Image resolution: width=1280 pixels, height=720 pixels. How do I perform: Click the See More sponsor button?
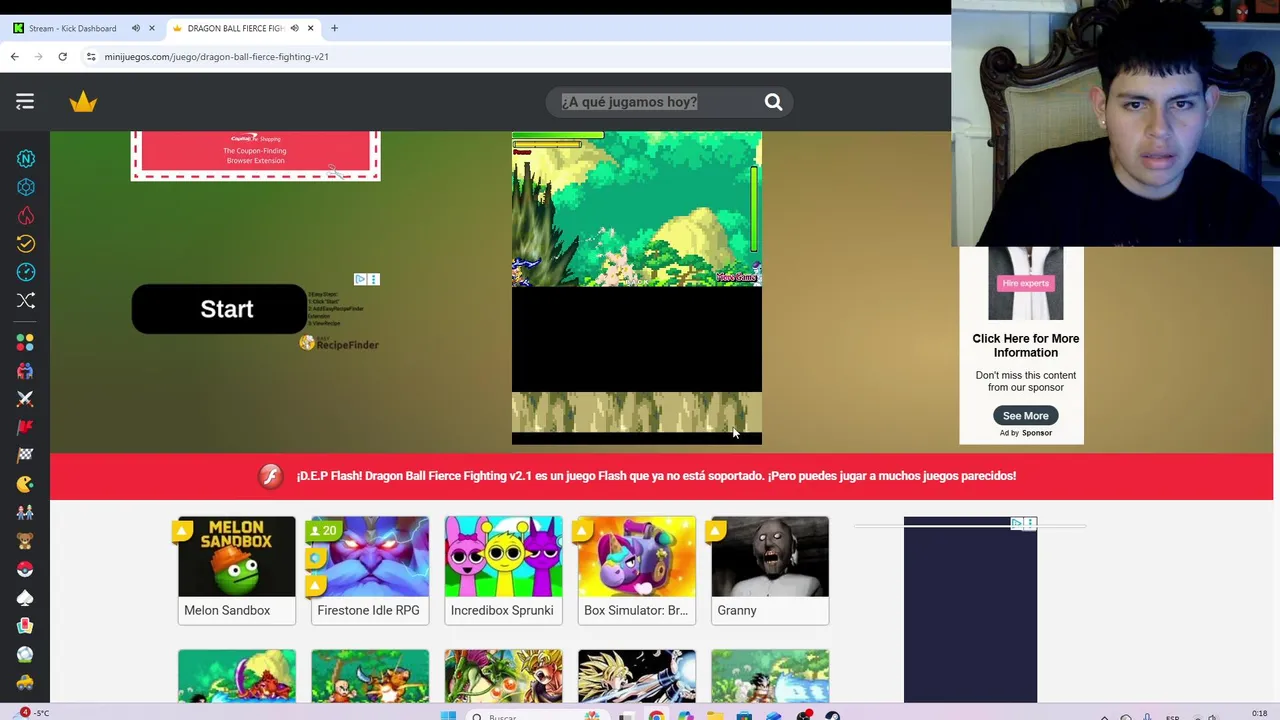pyautogui.click(x=1025, y=416)
